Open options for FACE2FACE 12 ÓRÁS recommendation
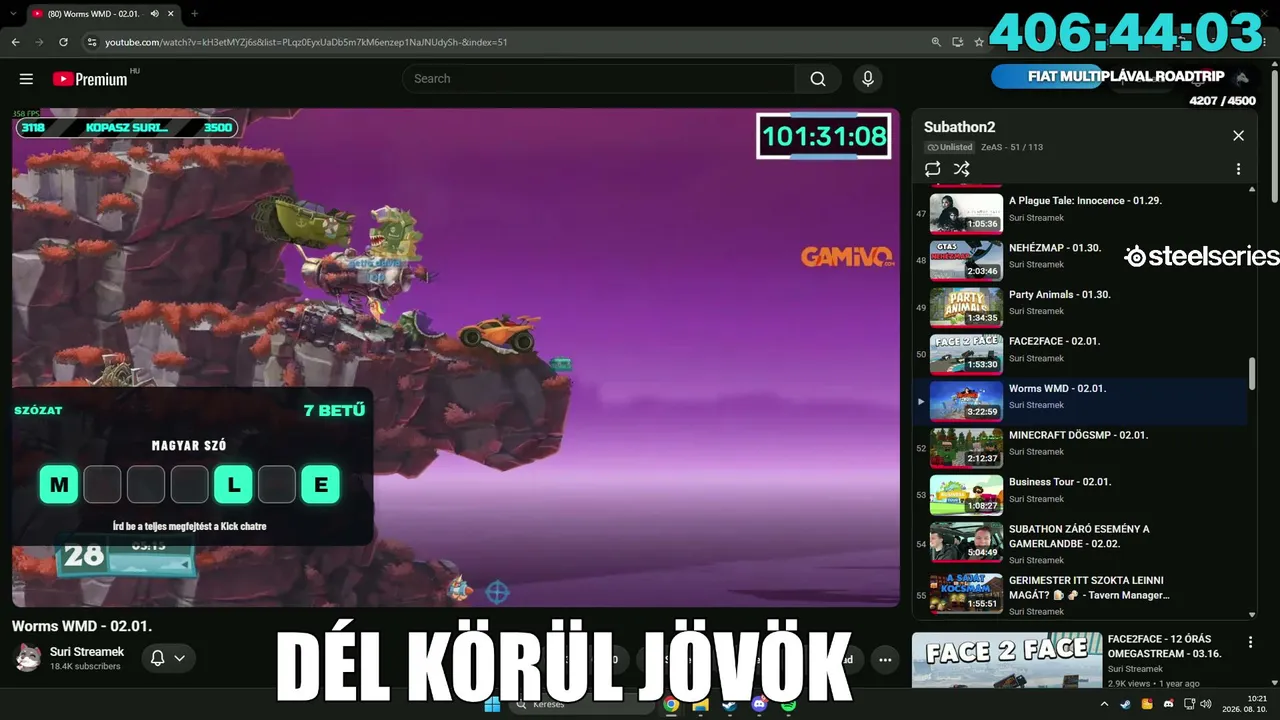The image size is (1280, 720). click(1250, 642)
